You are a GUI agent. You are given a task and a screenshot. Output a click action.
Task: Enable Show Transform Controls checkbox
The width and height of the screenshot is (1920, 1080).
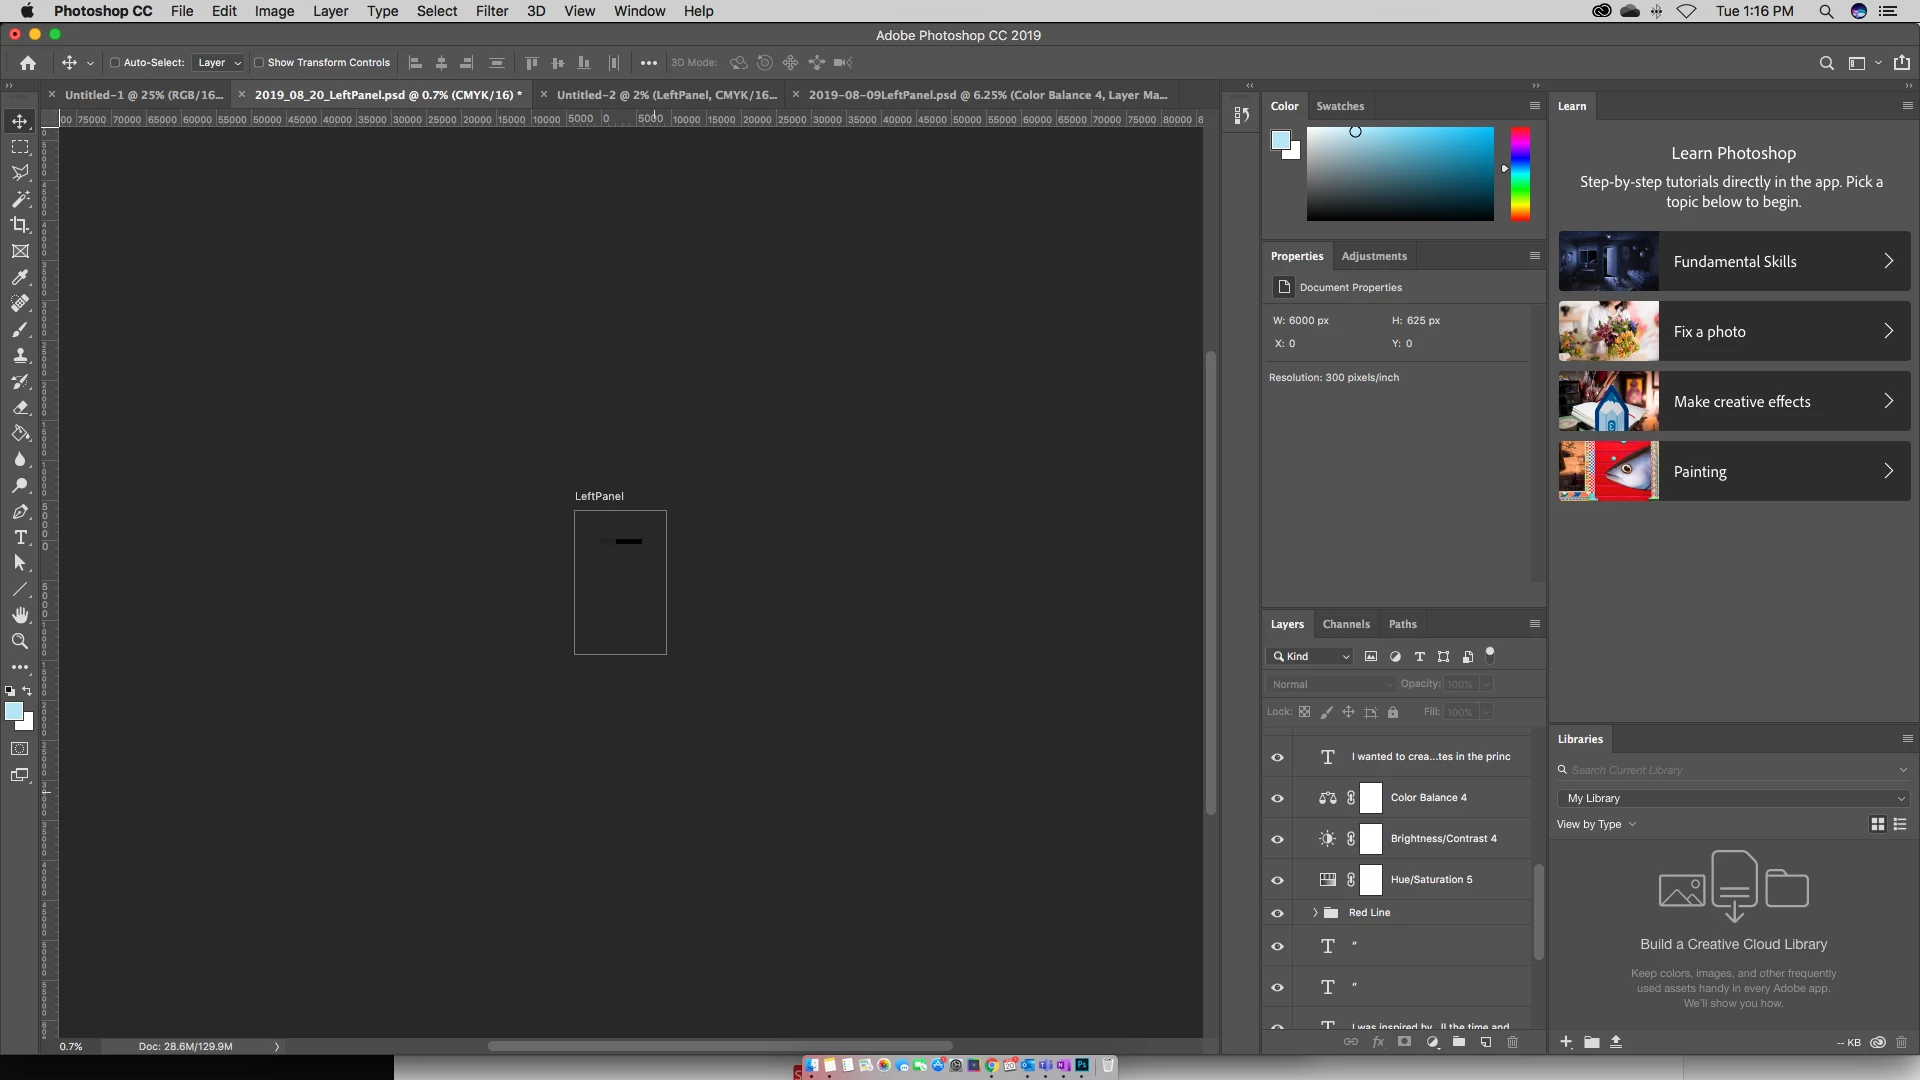coord(259,62)
